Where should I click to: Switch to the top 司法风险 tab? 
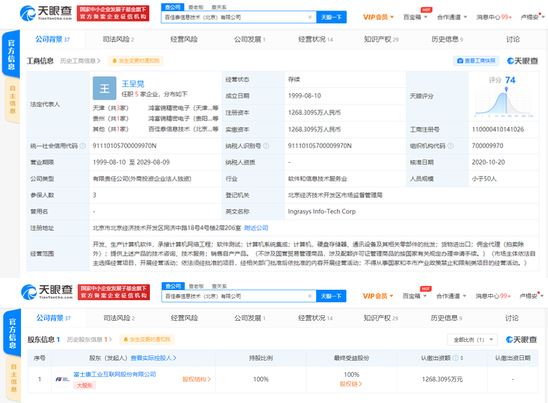(118, 39)
